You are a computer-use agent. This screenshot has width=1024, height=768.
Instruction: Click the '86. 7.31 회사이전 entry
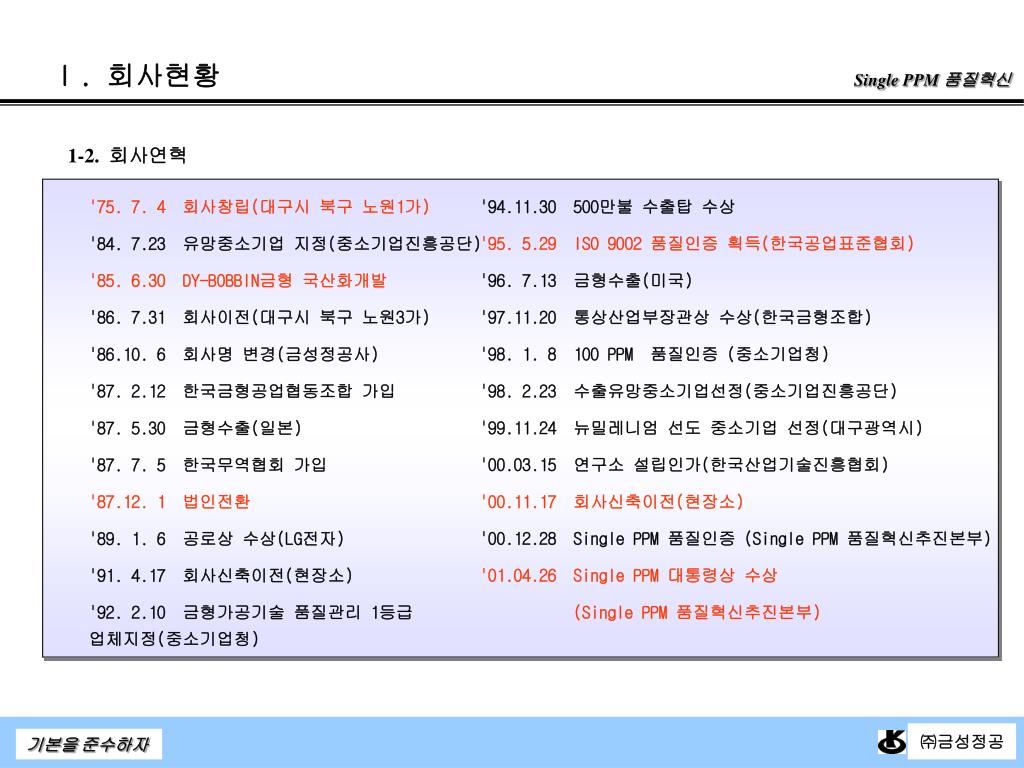259,318
